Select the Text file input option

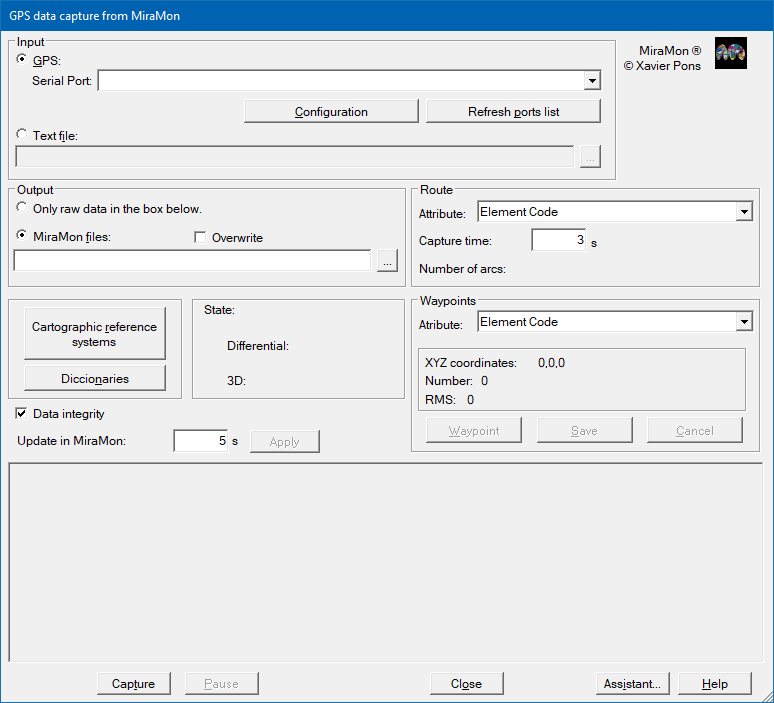point(23,135)
